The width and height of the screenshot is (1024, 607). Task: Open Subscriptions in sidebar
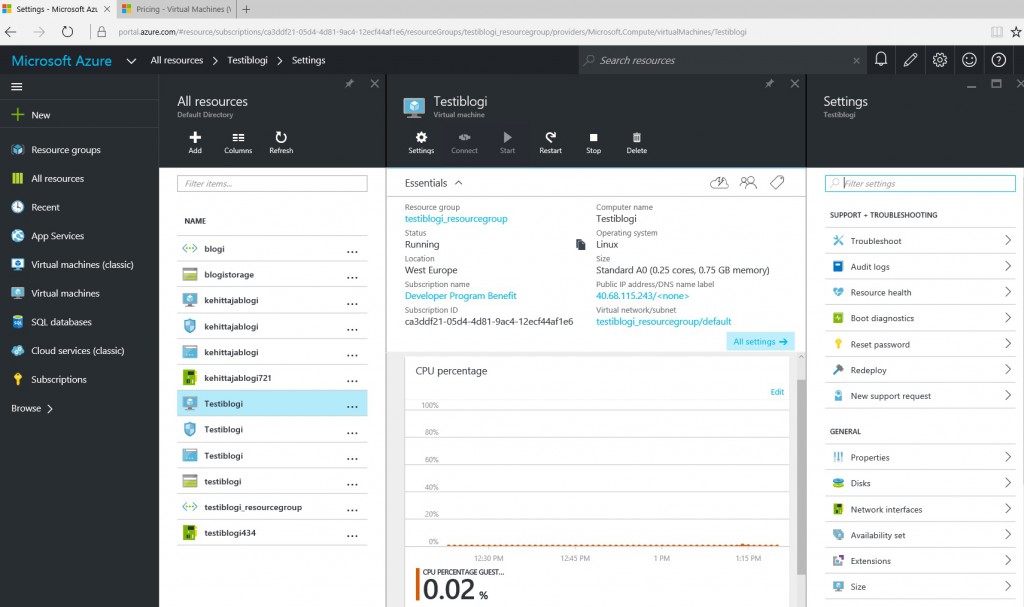point(79,380)
